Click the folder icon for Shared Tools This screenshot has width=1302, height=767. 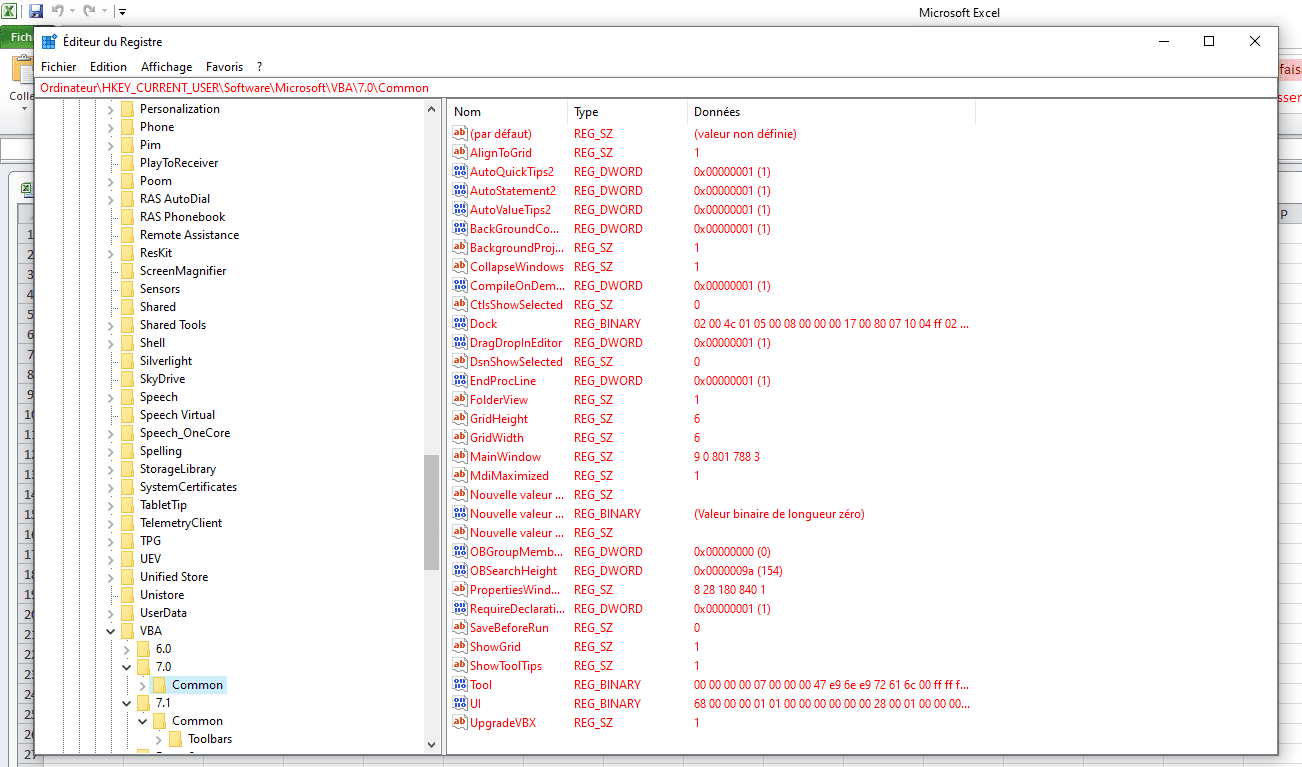tap(127, 325)
